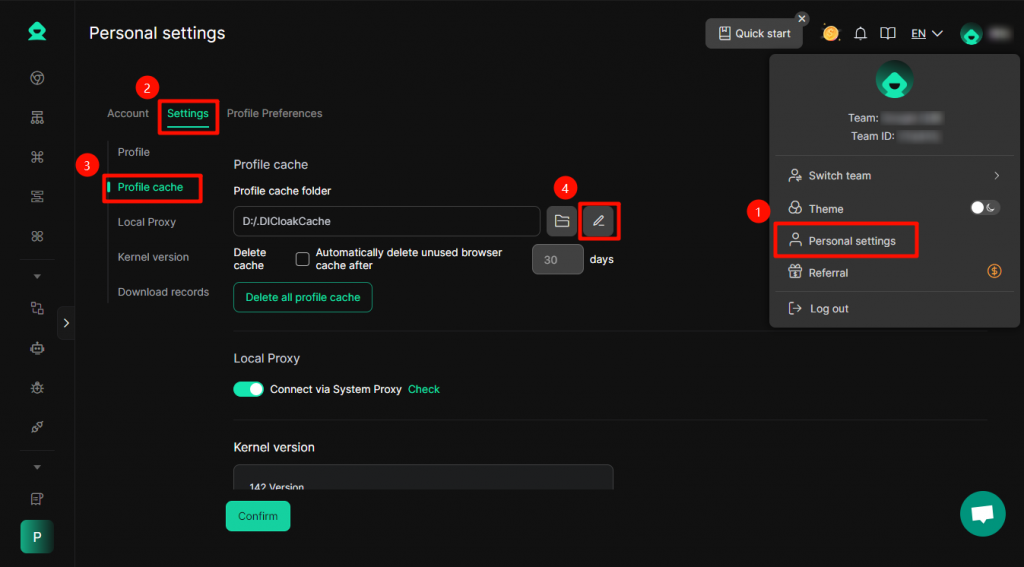Screen dimensions: 1024x567
Task: Click Delete all profile cache button
Action: pyautogui.click(x=302, y=298)
